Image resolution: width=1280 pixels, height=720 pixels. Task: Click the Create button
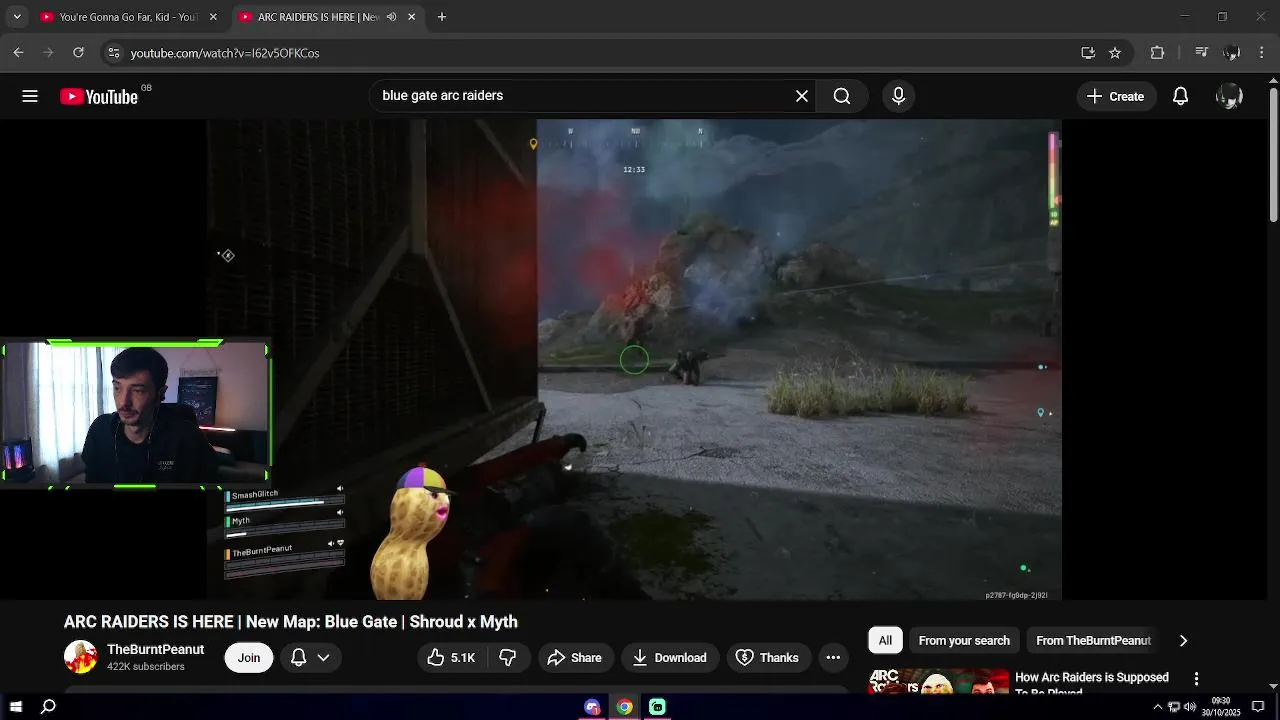coord(1116,96)
